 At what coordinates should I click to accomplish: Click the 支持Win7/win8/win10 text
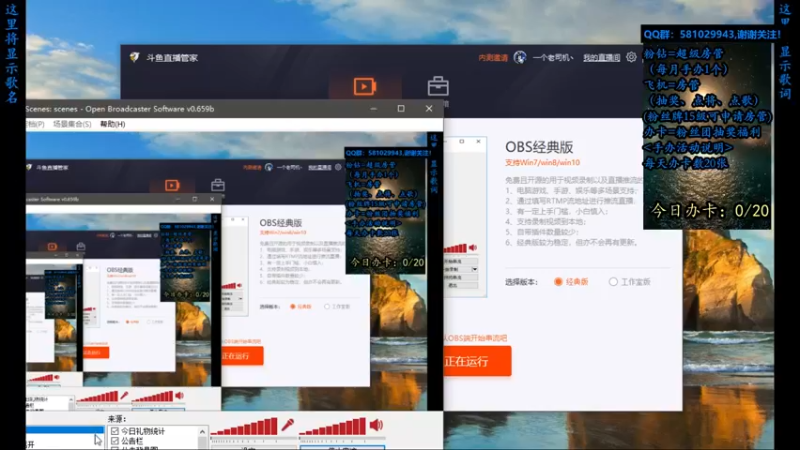tap(542, 163)
